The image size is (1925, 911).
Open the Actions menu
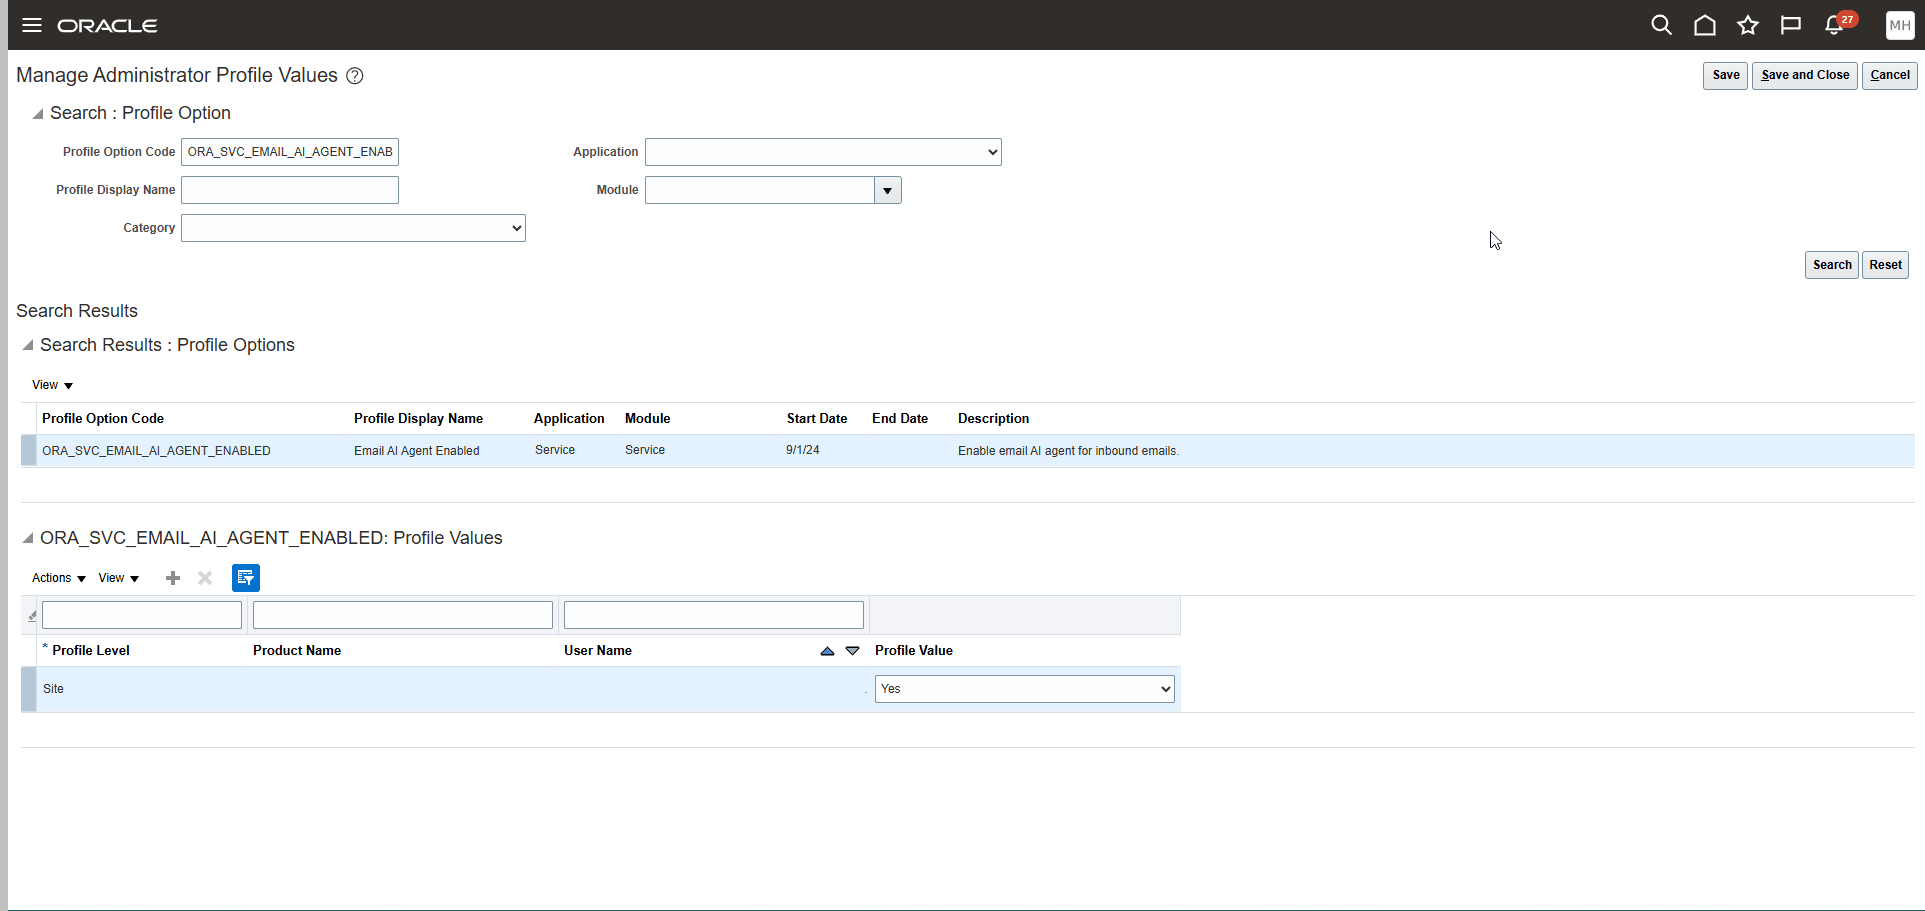coord(56,578)
